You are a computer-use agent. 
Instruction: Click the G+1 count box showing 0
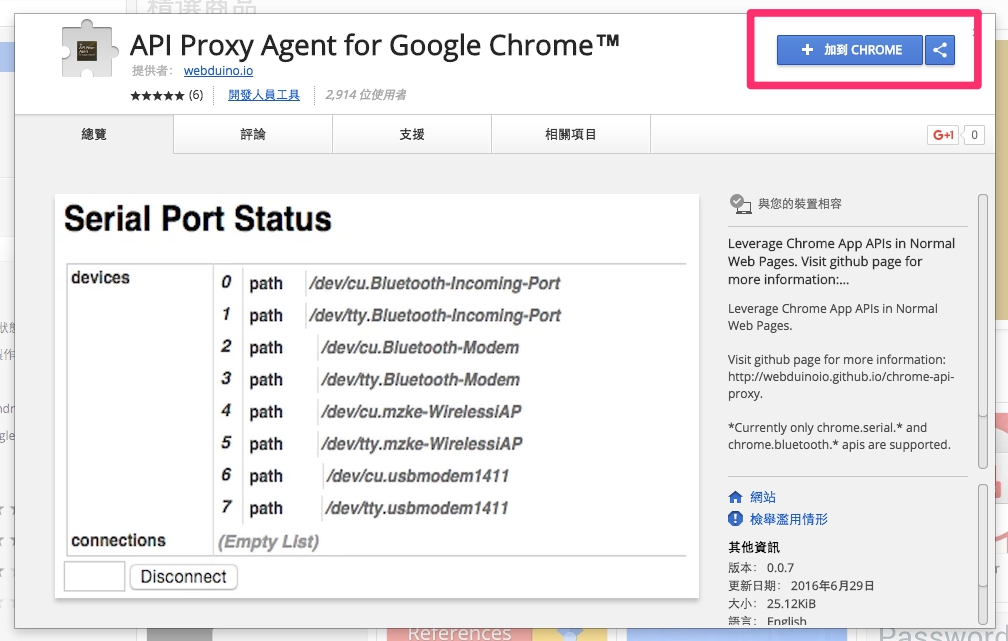(x=974, y=135)
